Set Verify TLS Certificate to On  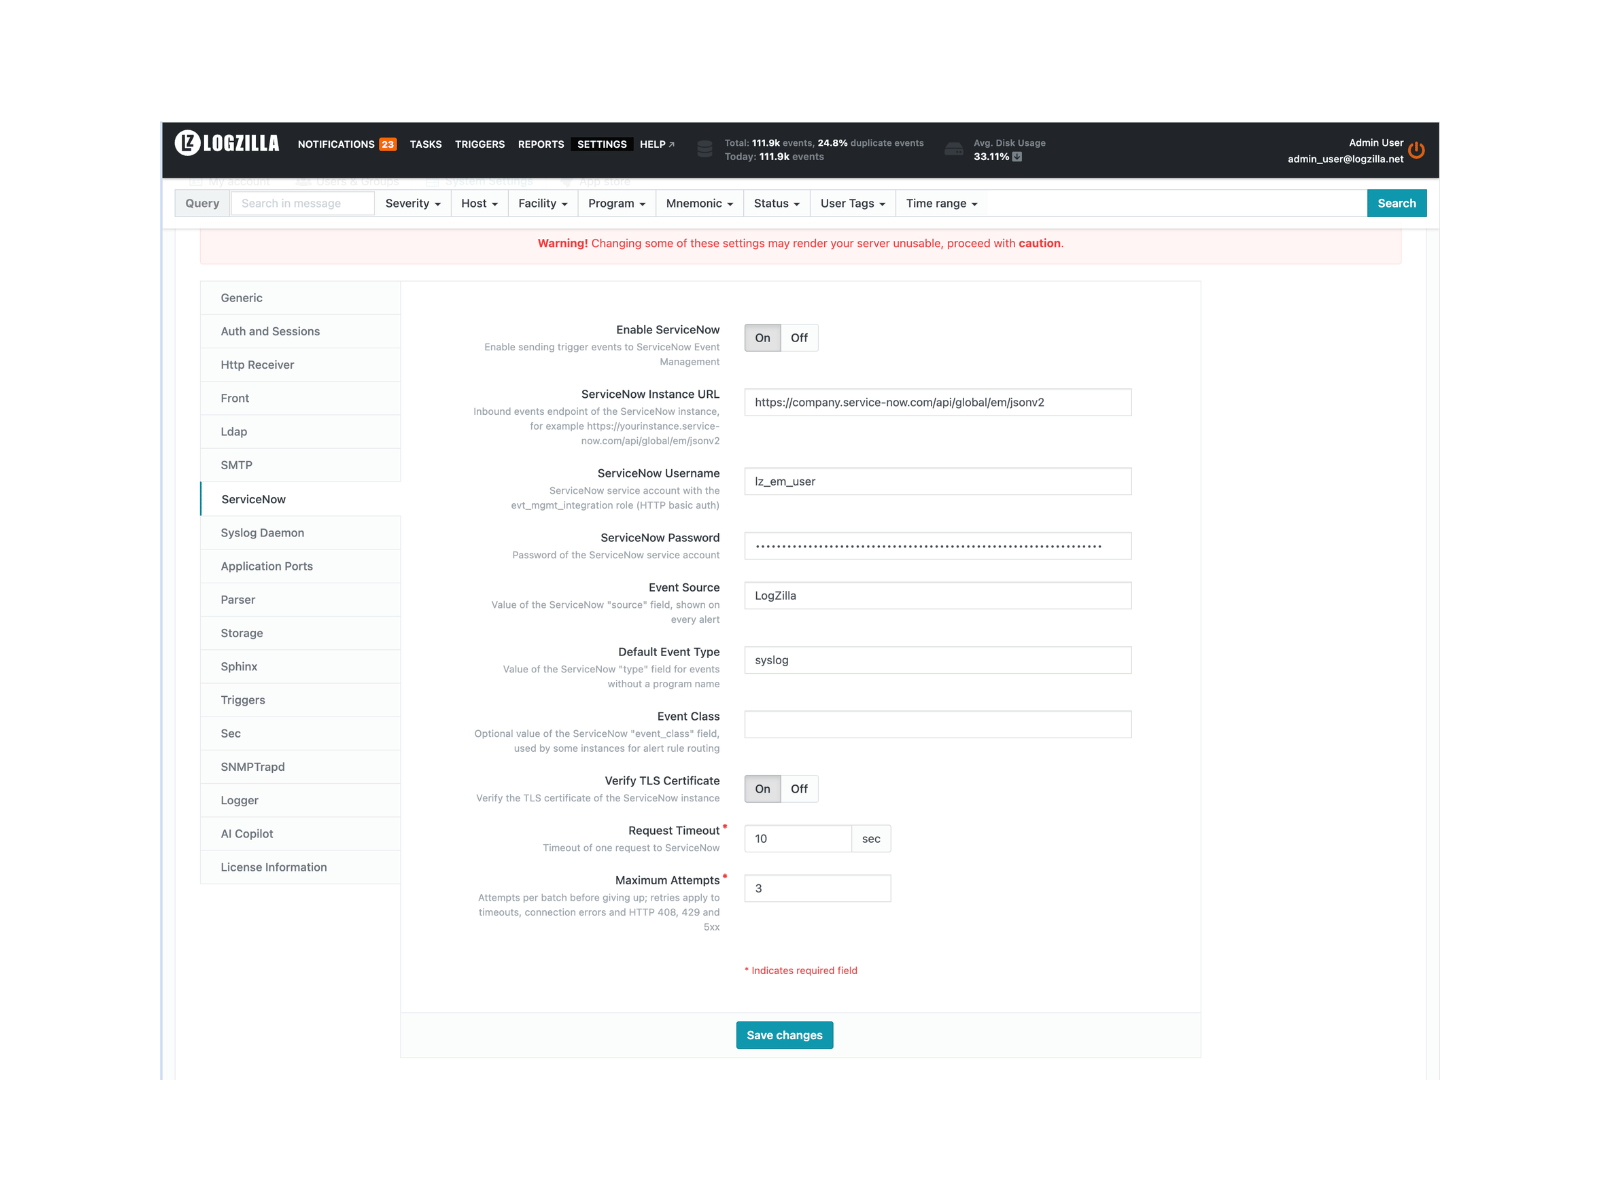pyautogui.click(x=763, y=789)
